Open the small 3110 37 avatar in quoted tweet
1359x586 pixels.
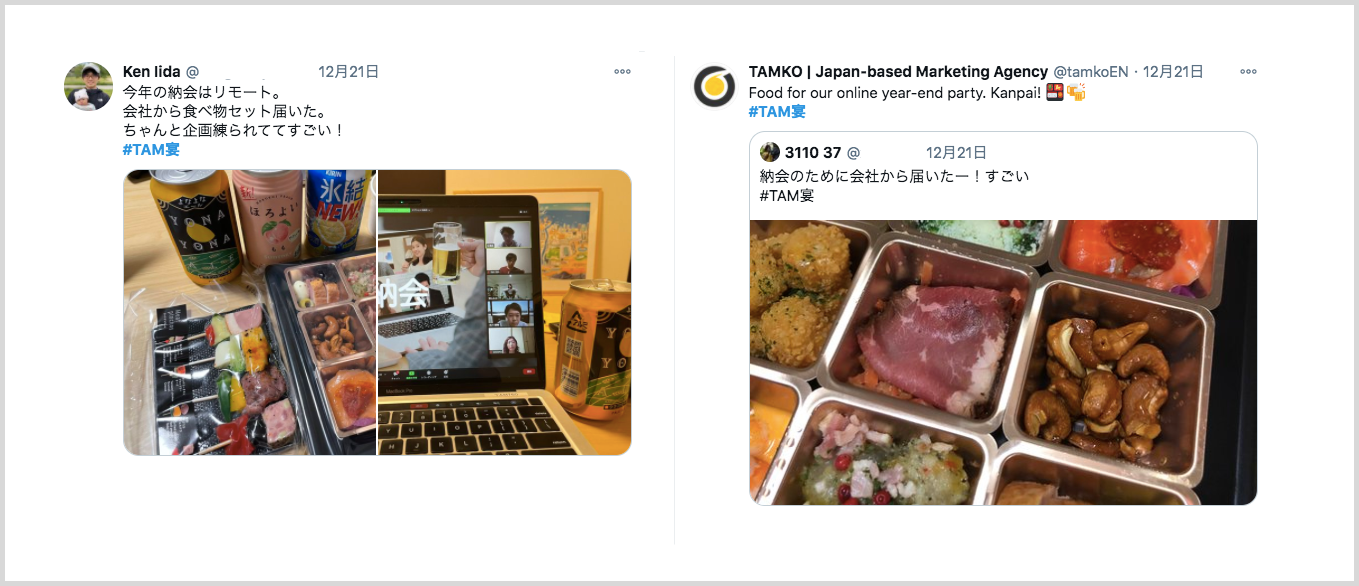(770, 152)
